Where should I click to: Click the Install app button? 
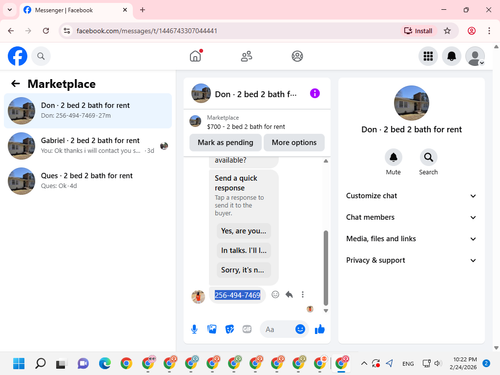coord(418,31)
